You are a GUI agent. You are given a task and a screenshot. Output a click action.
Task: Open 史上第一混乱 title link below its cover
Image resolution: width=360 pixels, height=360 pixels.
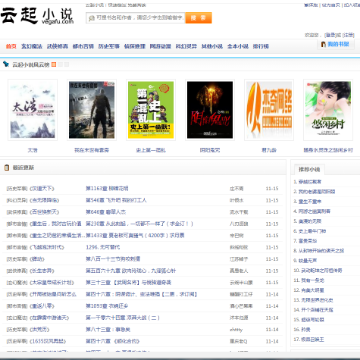pos(151,150)
